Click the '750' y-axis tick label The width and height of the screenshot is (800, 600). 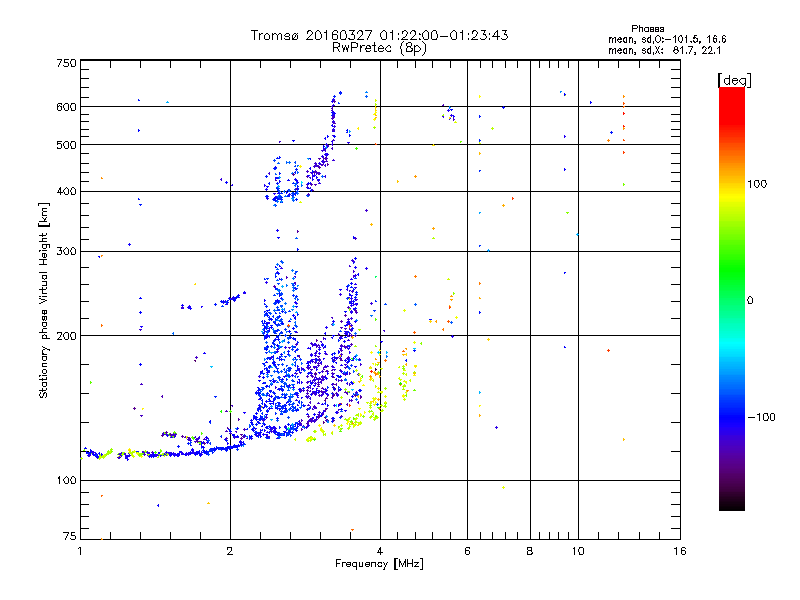point(66,63)
